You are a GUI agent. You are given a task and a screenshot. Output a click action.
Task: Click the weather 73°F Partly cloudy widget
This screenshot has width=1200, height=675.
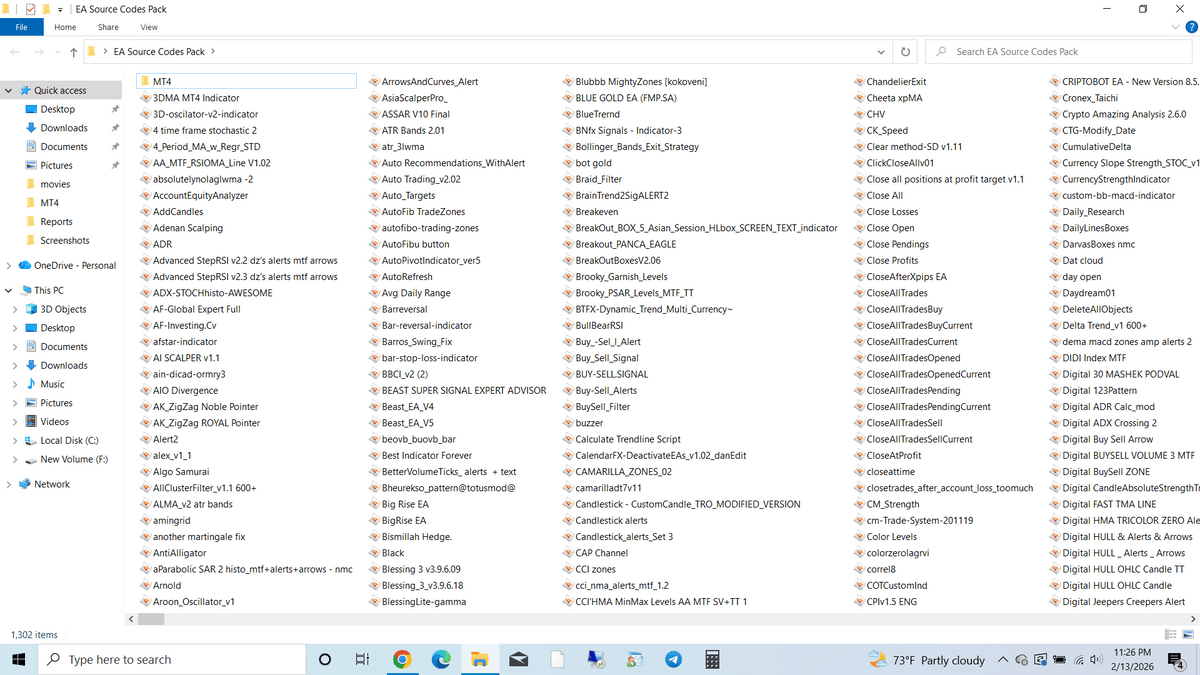926,660
